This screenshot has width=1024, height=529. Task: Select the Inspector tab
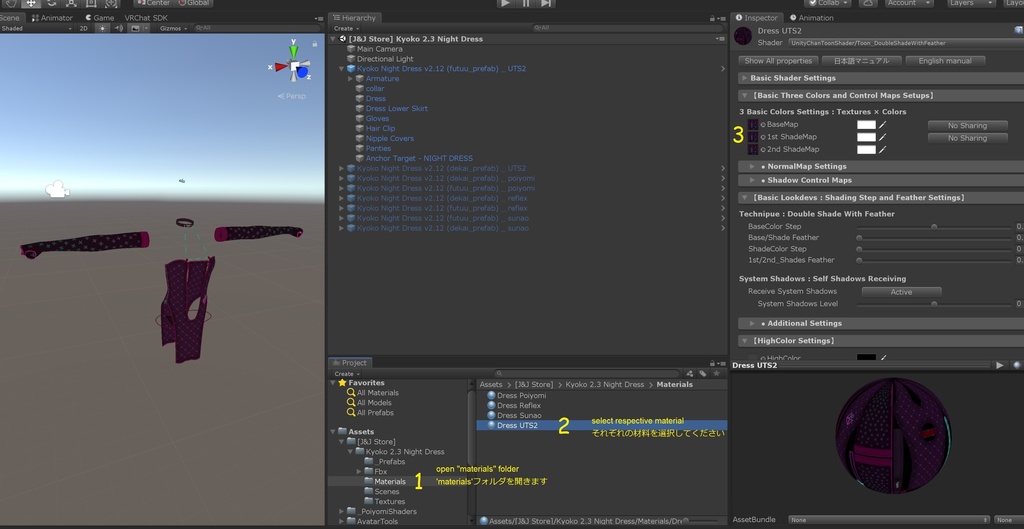pos(758,18)
